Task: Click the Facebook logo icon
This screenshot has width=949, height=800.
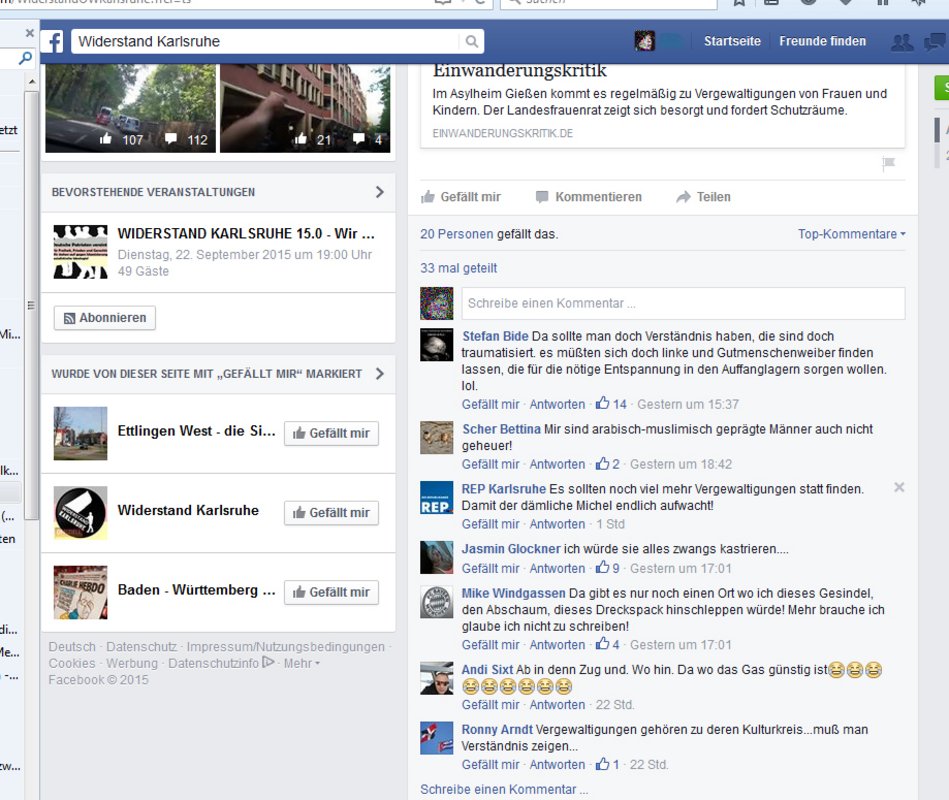Action: point(53,41)
